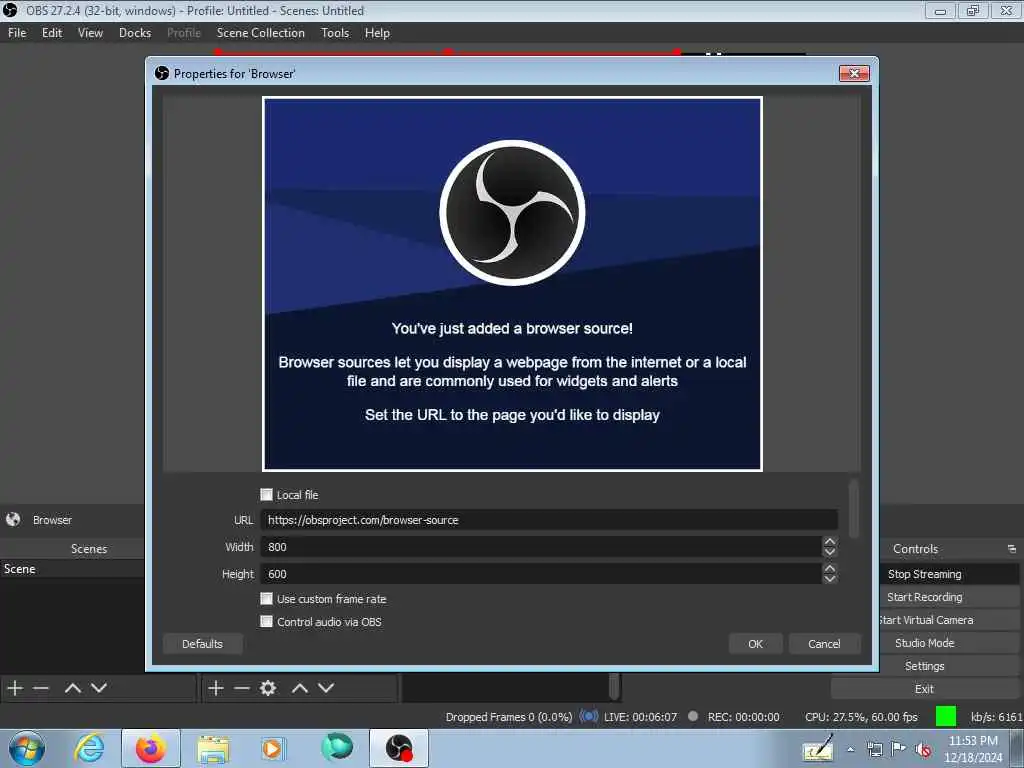Close the Browser properties dialog
The image size is (1024, 768).
[x=854, y=73]
